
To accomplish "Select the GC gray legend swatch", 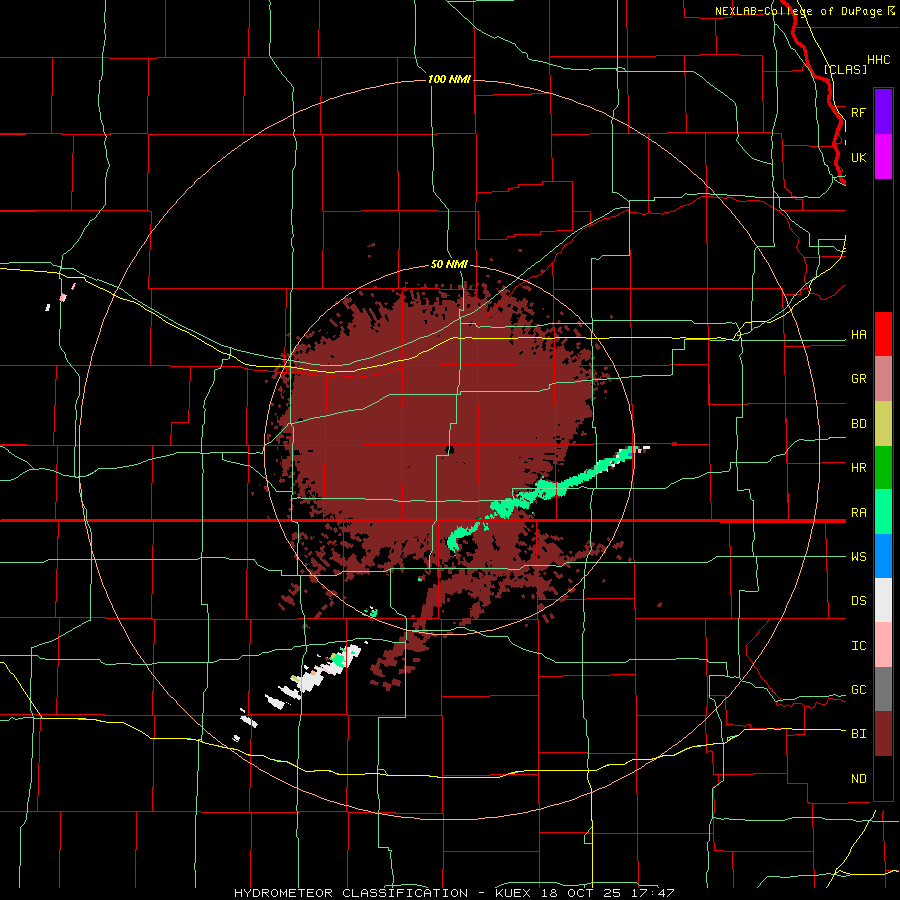I will [x=883, y=689].
